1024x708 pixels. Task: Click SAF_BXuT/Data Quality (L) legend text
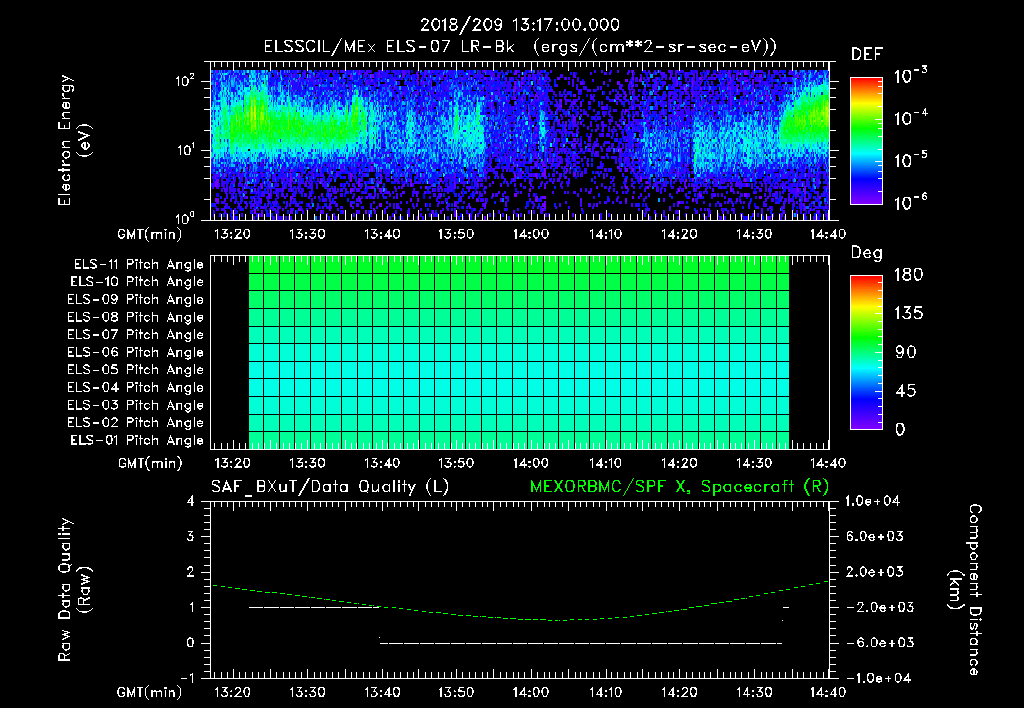330,487
